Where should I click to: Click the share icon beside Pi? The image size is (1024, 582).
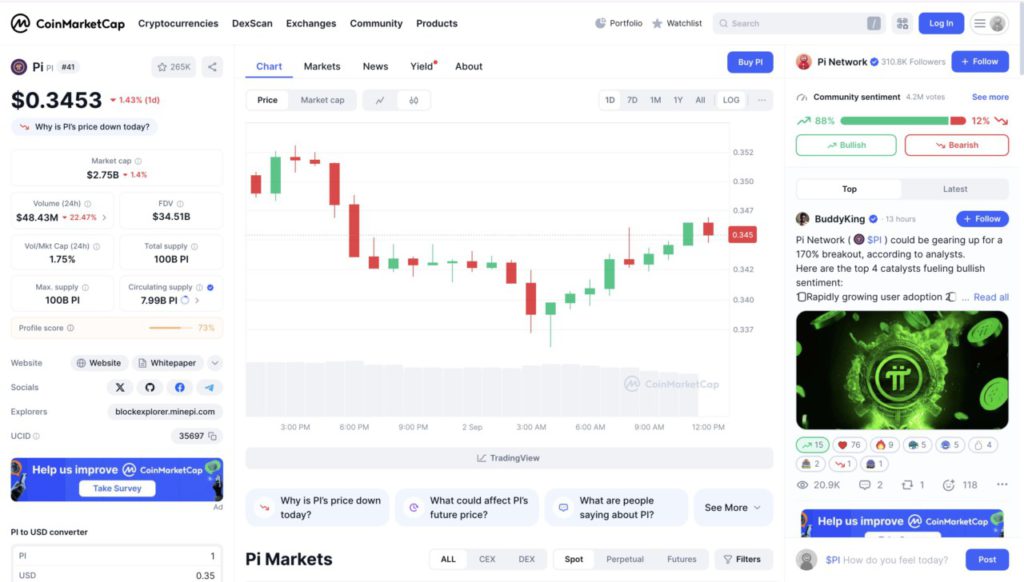212,67
